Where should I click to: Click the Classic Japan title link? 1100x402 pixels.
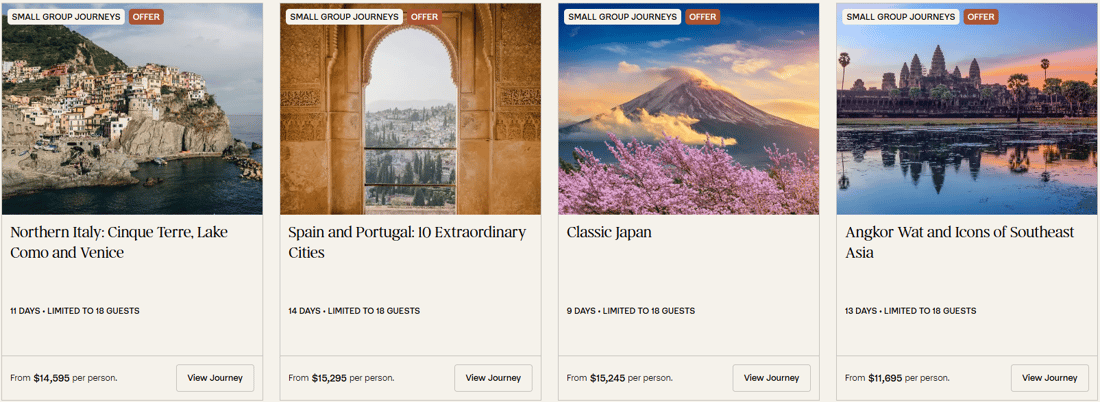tap(609, 232)
